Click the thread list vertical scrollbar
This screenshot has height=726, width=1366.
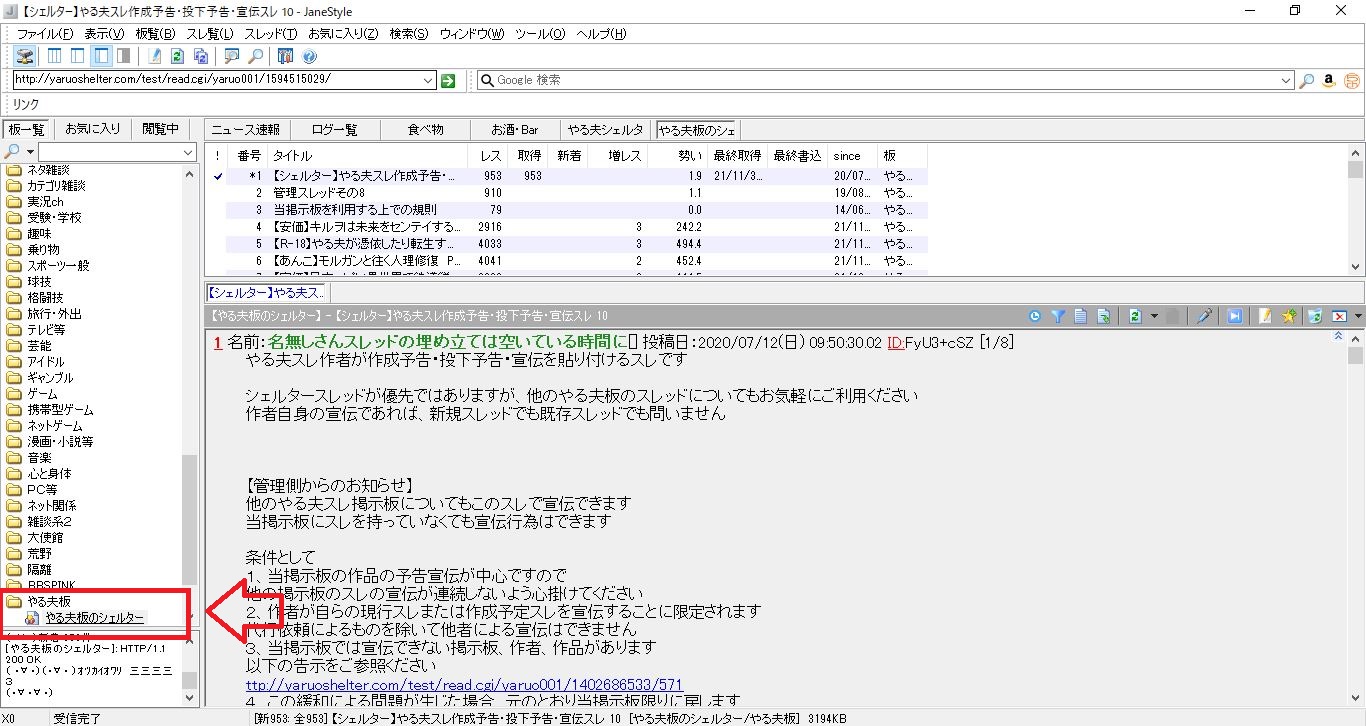pos(1355,209)
